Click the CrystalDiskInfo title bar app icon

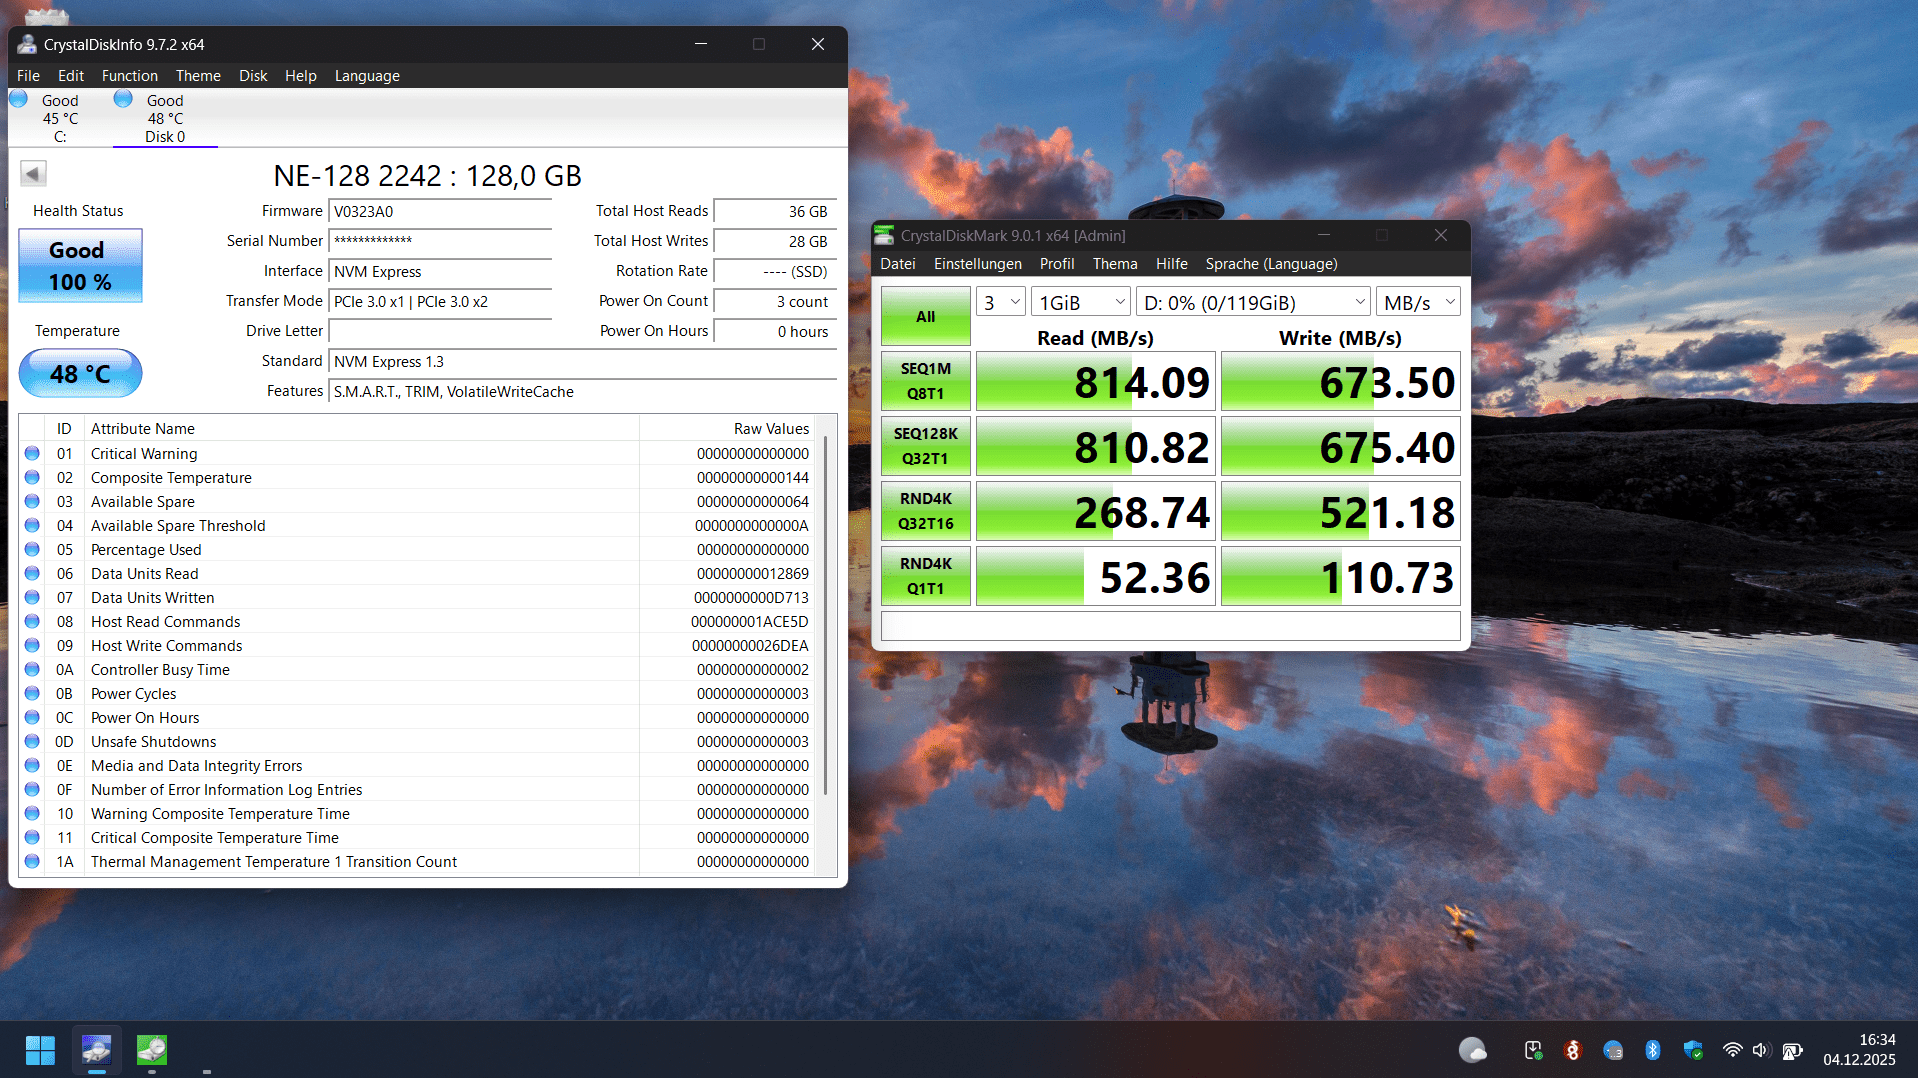point(27,44)
